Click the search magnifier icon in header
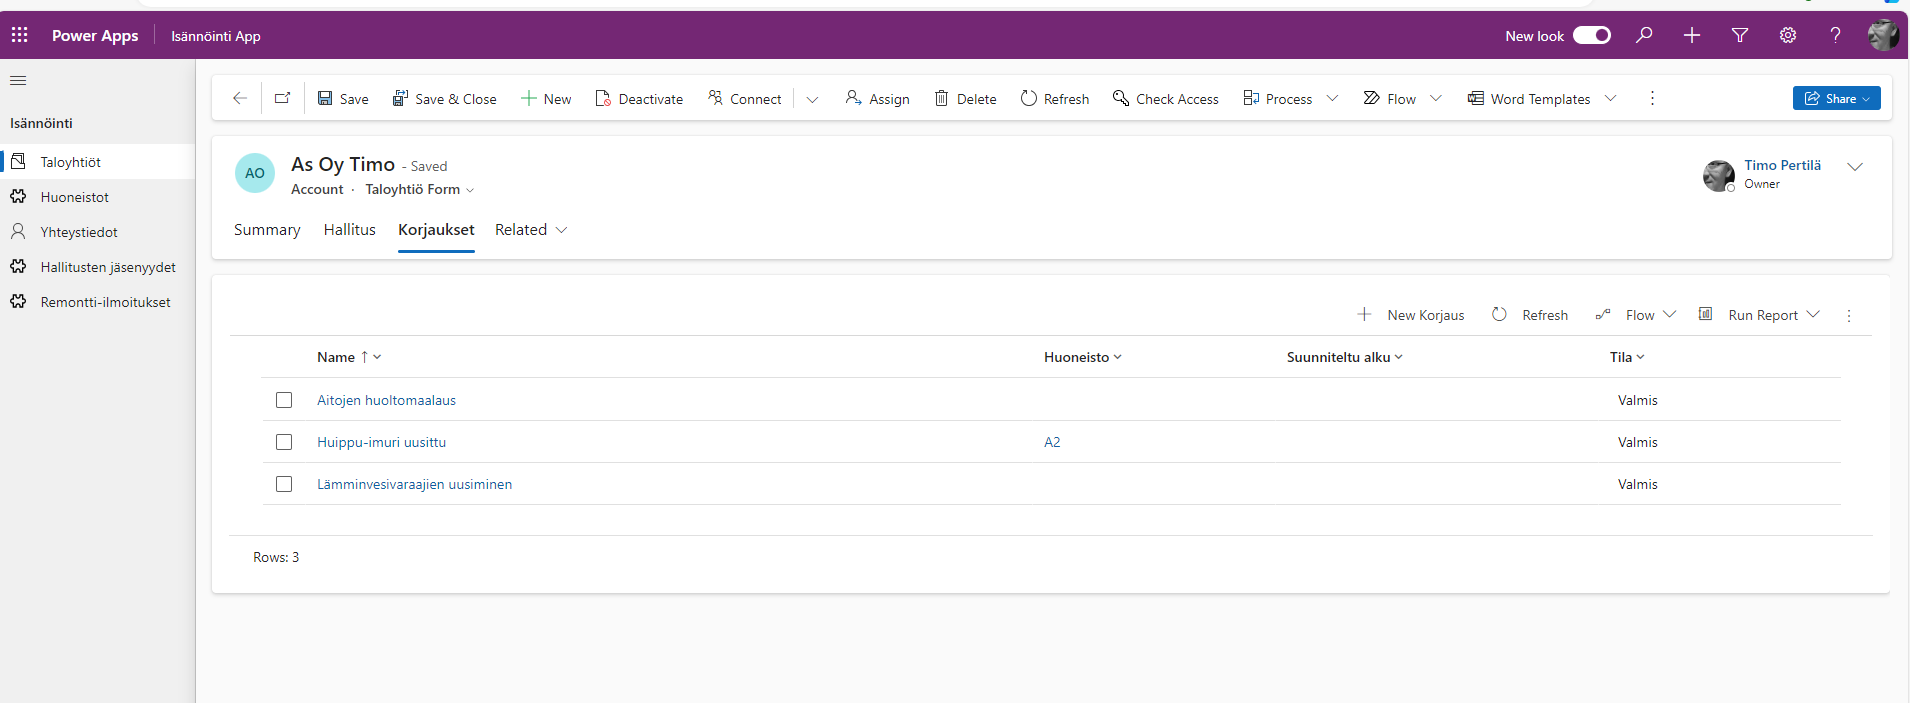This screenshot has width=1910, height=703. point(1644,35)
